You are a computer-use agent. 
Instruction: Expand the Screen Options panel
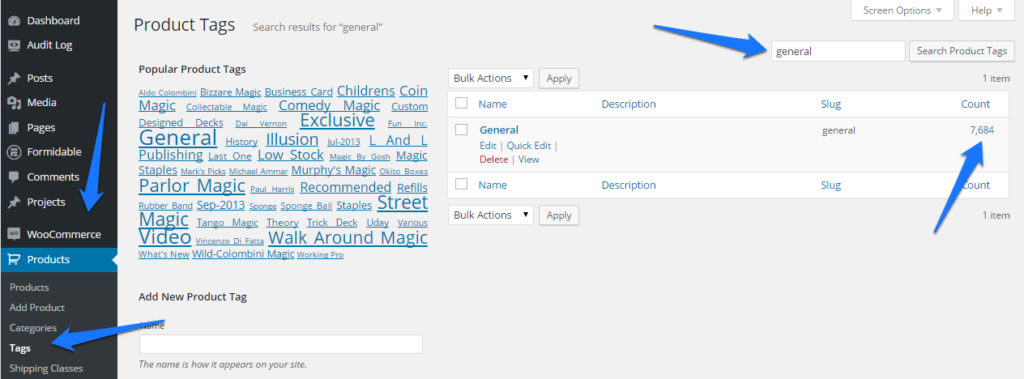point(903,10)
